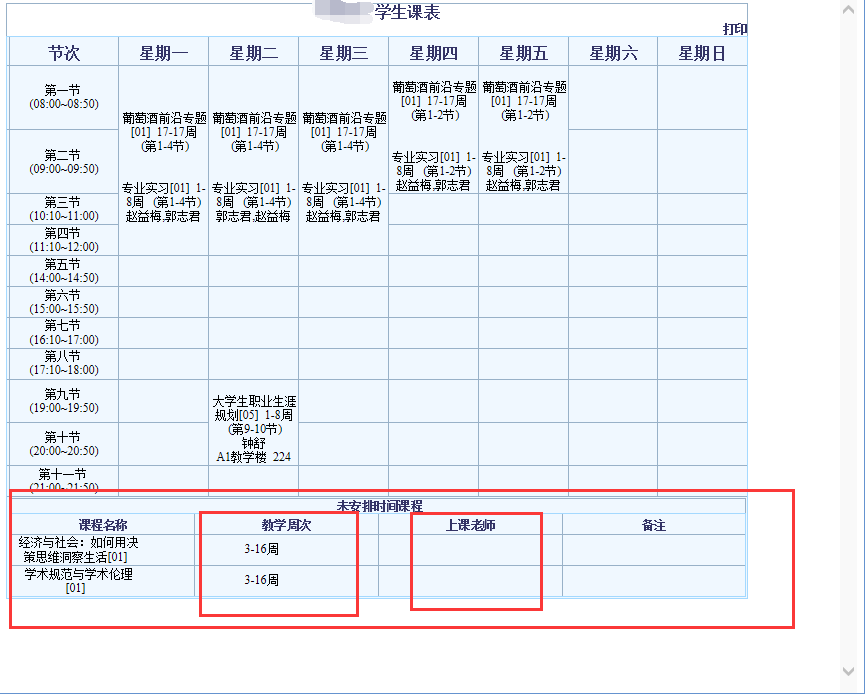Click the 上课老师 column header

point(470,525)
